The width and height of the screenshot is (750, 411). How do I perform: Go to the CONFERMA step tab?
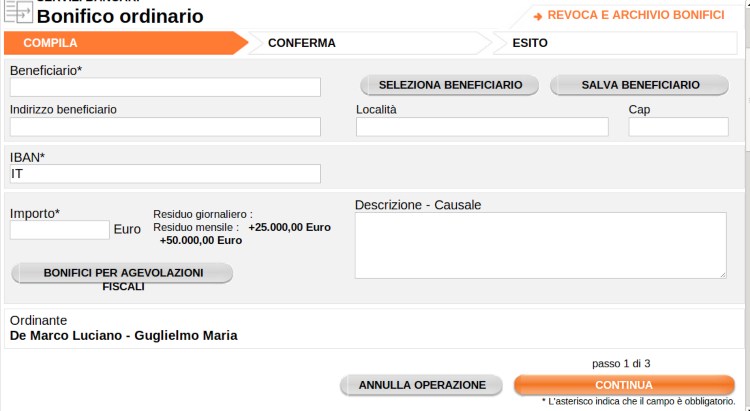point(302,43)
